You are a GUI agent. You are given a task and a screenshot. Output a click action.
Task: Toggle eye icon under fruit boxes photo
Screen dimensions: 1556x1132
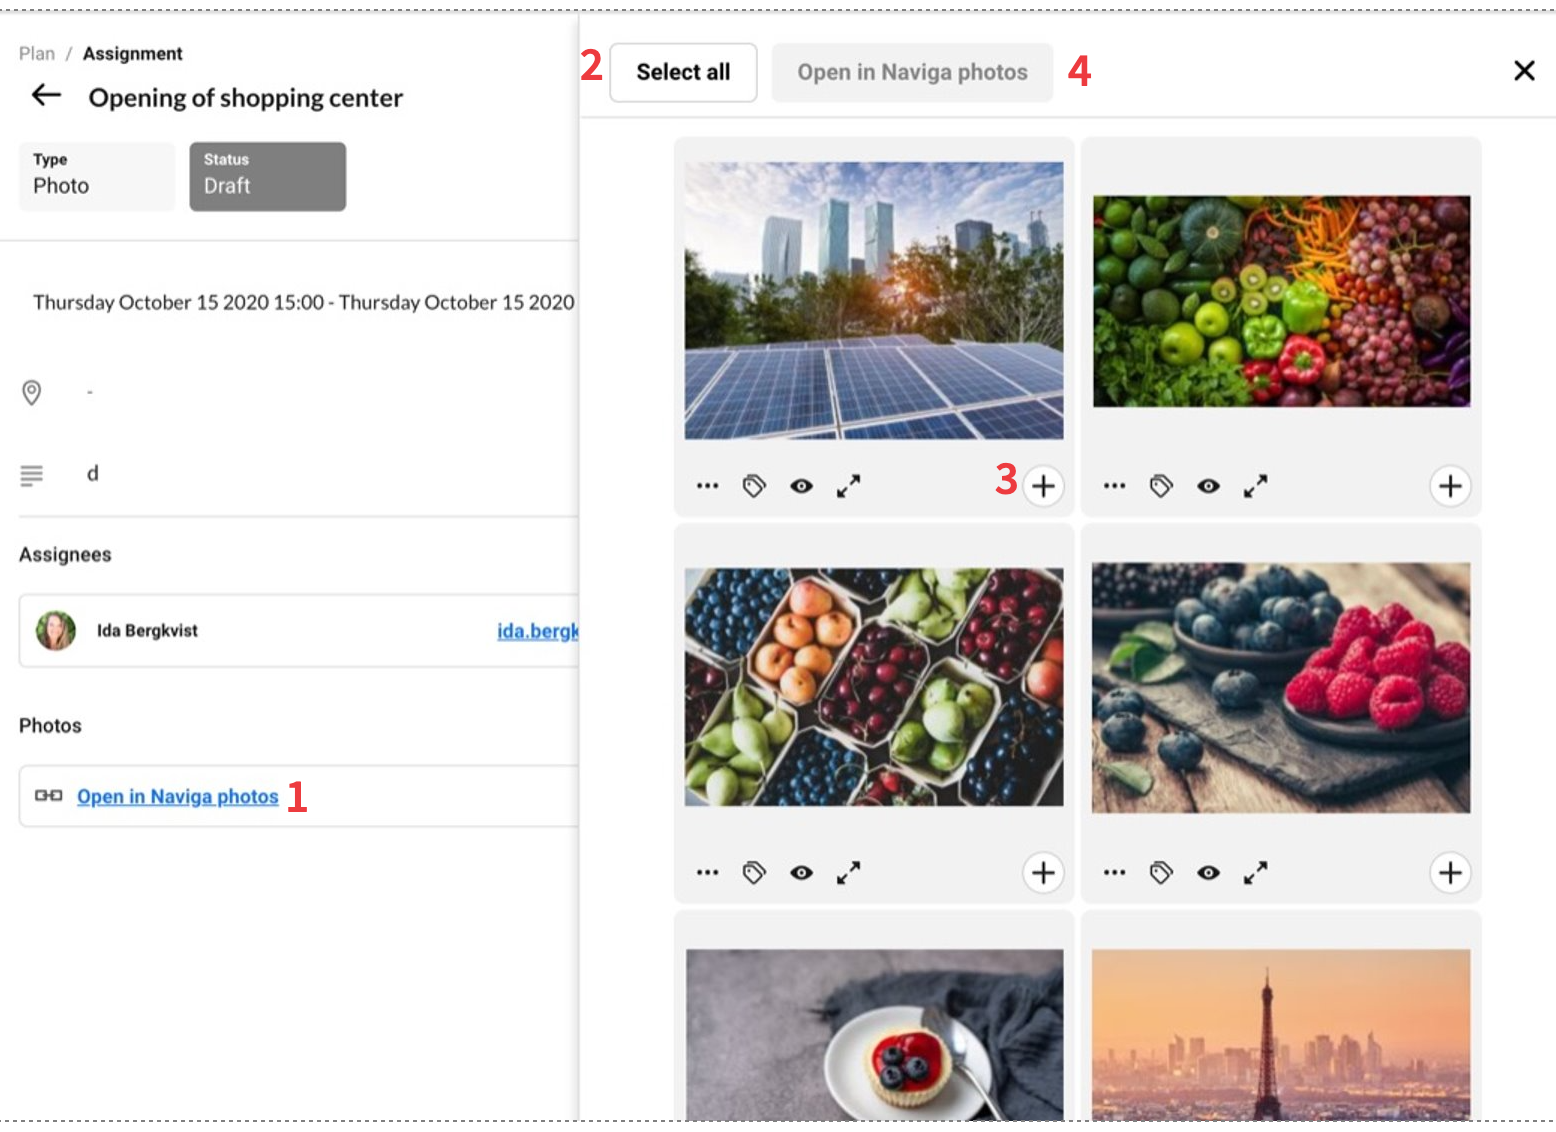[801, 873]
